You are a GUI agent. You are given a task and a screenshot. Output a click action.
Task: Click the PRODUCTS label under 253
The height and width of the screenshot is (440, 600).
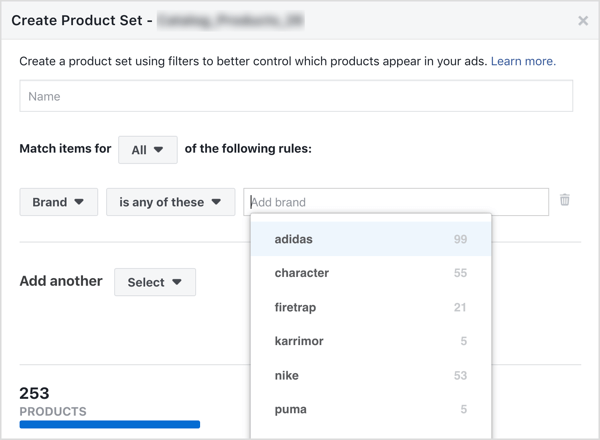[53, 411]
